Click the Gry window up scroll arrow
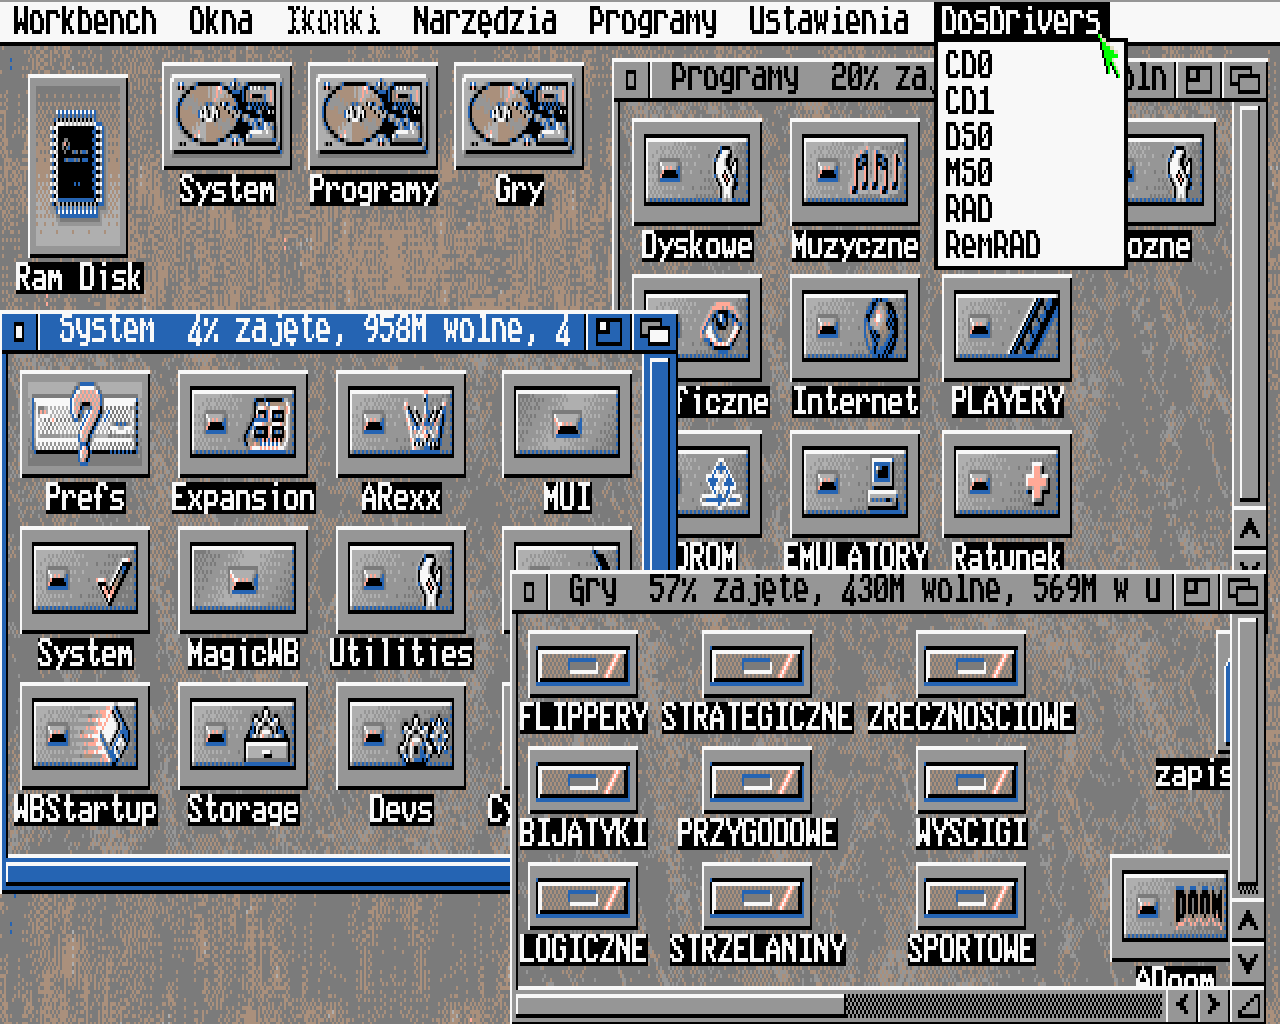This screenshot has width=1280, height=1024. point(1247,922)
